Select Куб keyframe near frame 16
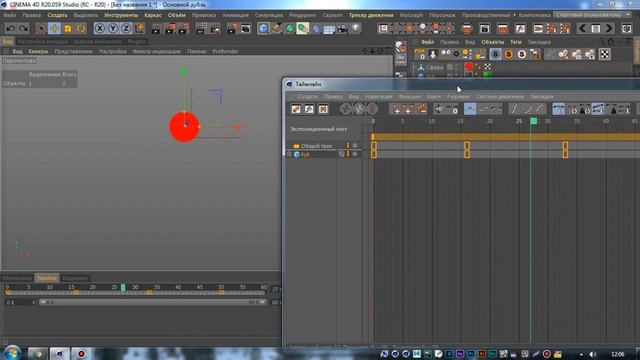 467,154
